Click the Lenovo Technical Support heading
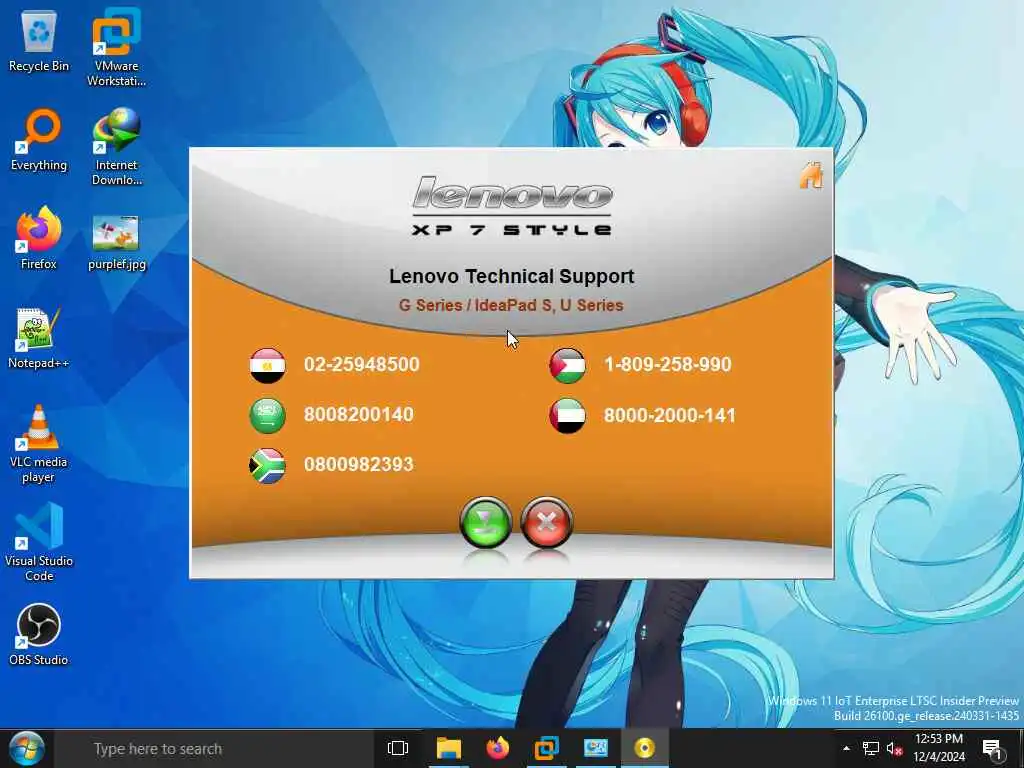Screen dimensions: 1024x768 point(512,276)
